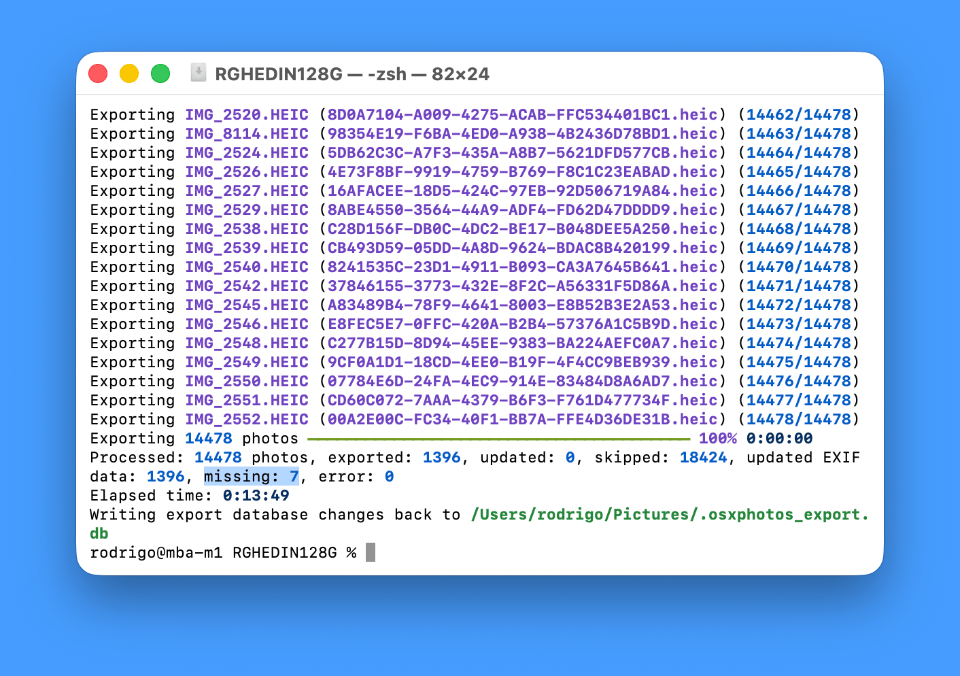The width and height of the screenshot is (960, 676).
Task: Click the rodrigo@mba-m1 prompt text
Action: click(x=156, y=552)
